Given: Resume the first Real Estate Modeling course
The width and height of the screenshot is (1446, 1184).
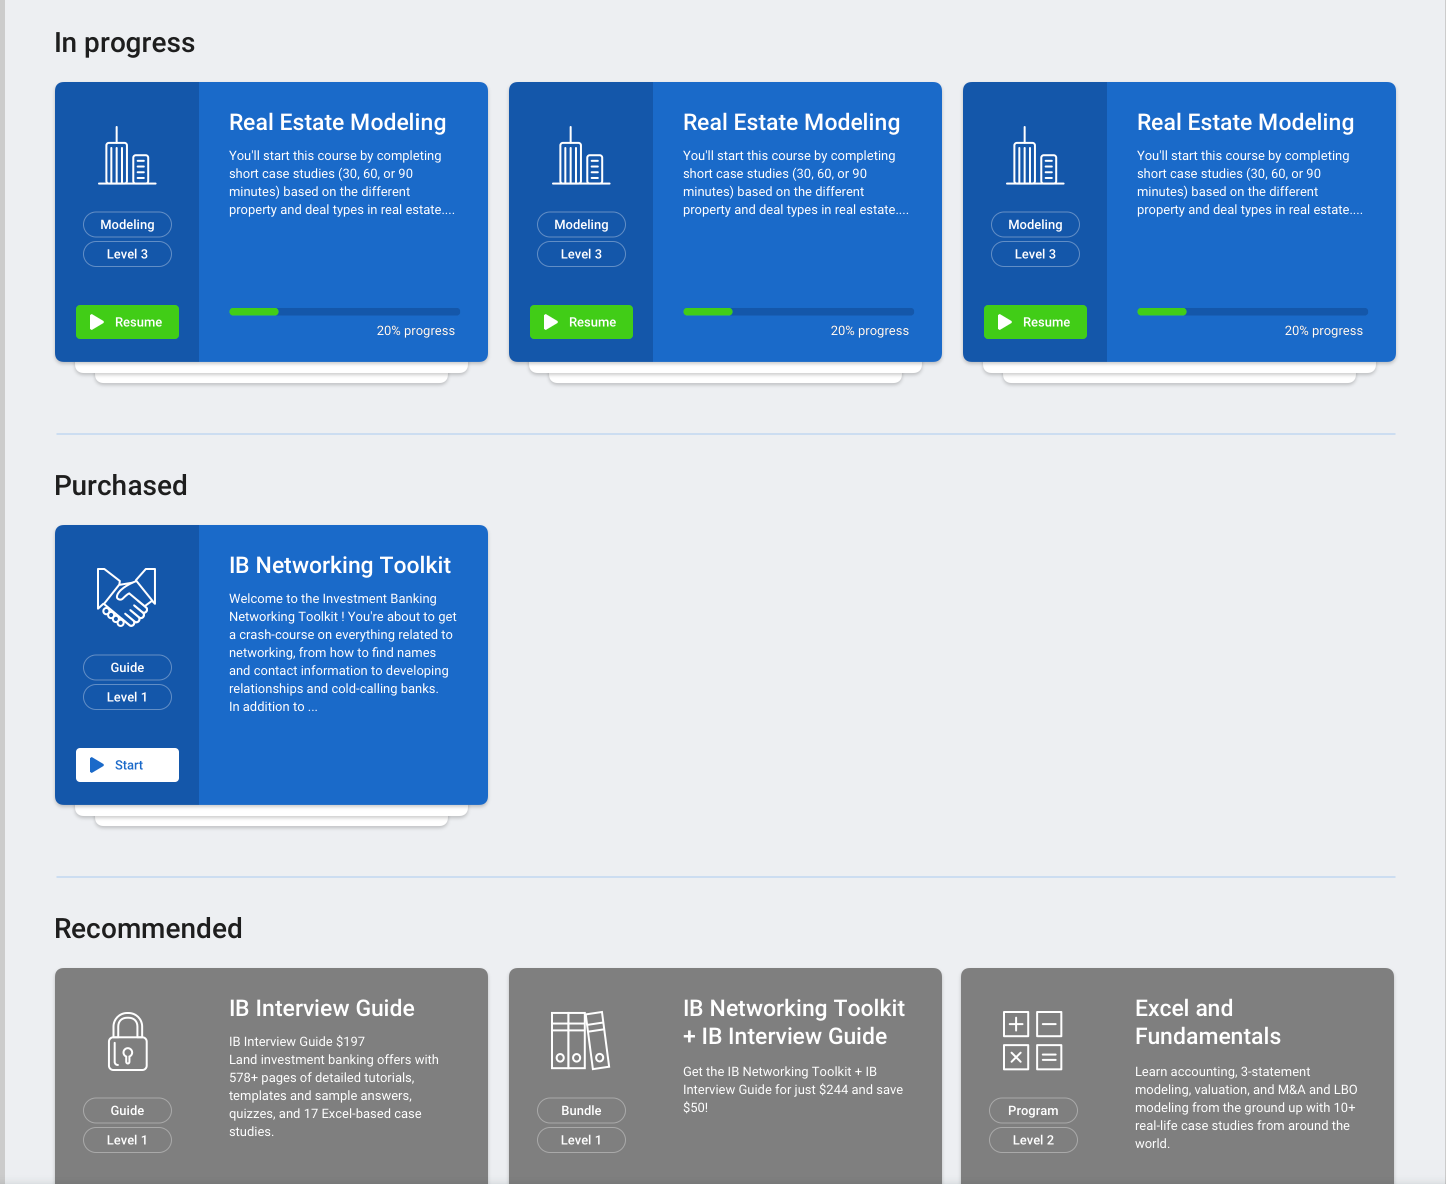Looking at the screenshot, I should [127, 322].
